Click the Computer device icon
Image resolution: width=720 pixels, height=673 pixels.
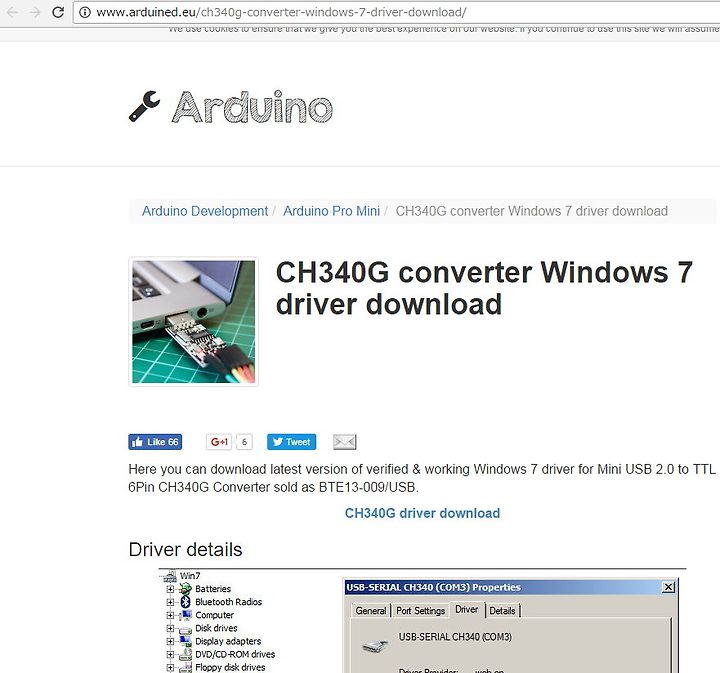click(186, 615)
